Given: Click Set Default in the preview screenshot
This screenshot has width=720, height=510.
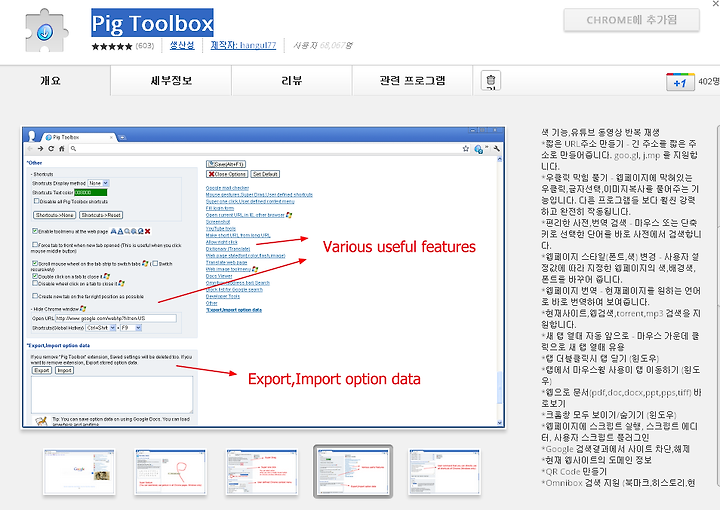Looking at the screenshot, I should tap(265, 174).
